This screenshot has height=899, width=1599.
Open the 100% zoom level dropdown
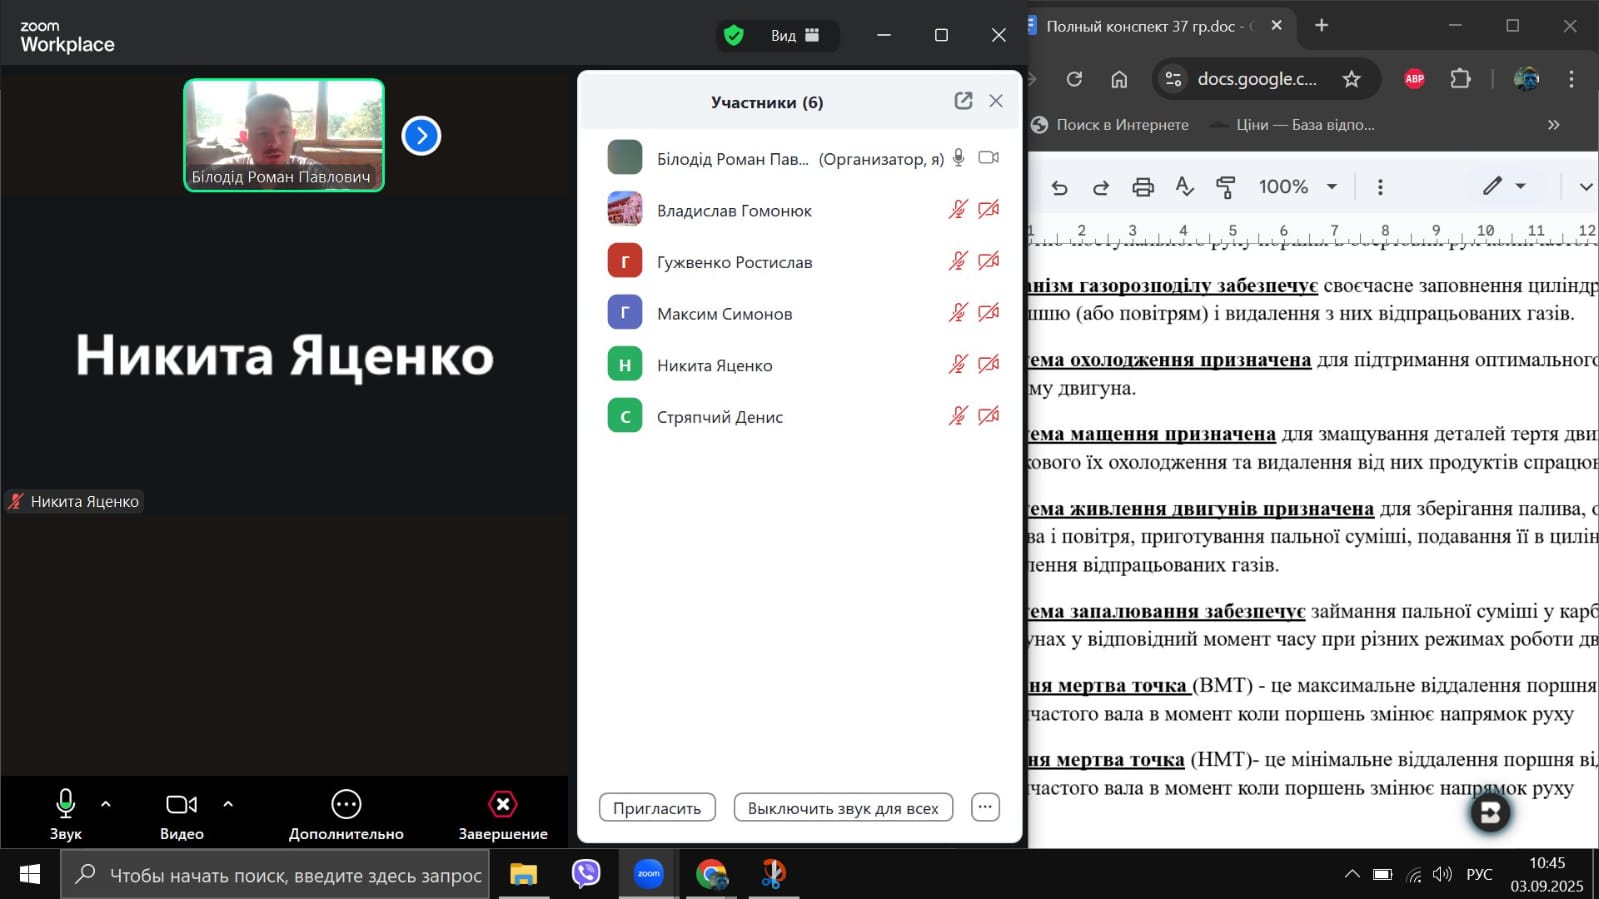[1297, 187]
